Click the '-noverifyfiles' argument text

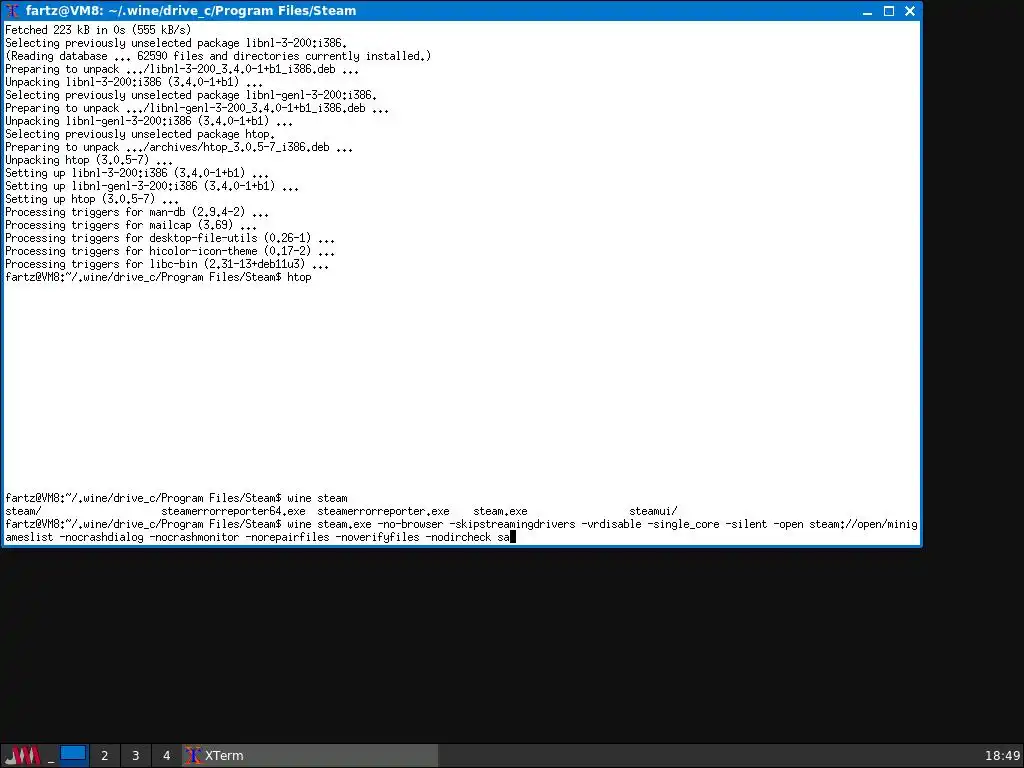pos(377,537)
